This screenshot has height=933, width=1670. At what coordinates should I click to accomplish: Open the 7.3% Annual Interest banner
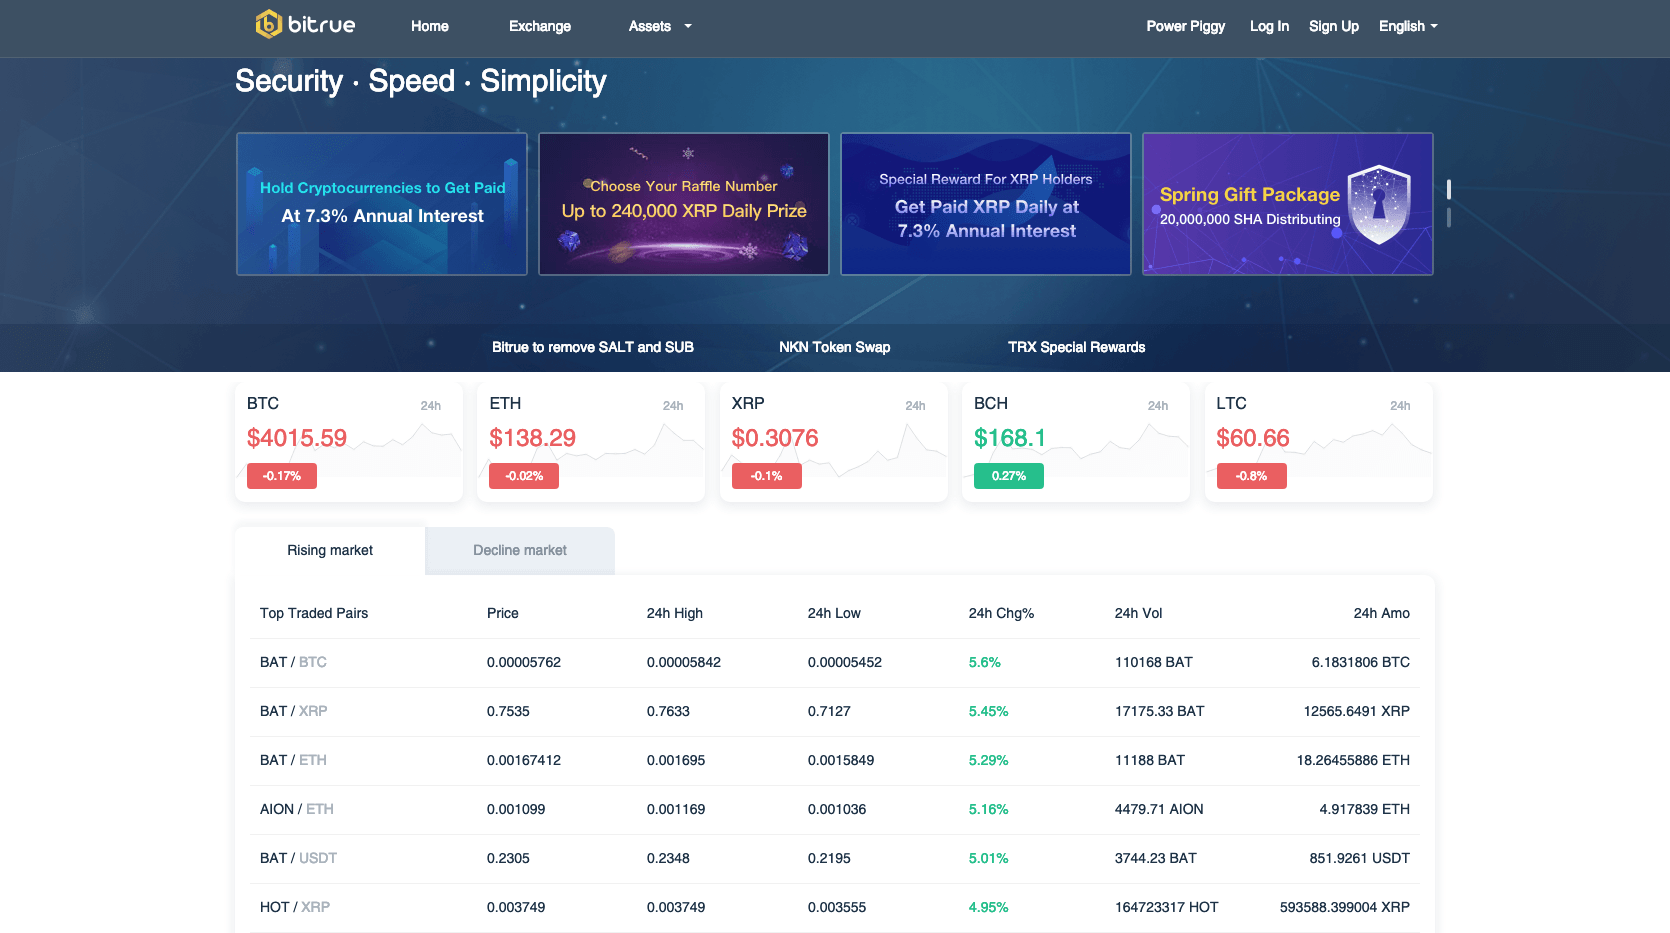point(382,204)
